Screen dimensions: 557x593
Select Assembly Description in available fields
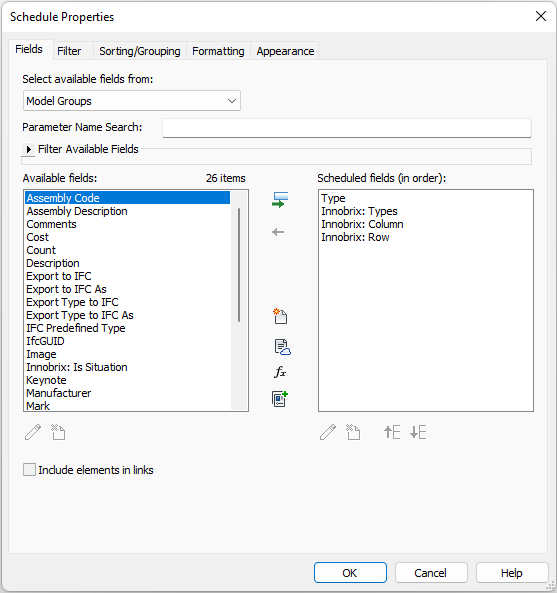click(x=127, y=211)
